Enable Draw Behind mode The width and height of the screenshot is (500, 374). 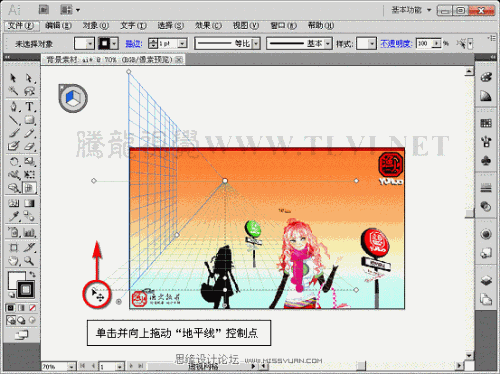(21, 320)
